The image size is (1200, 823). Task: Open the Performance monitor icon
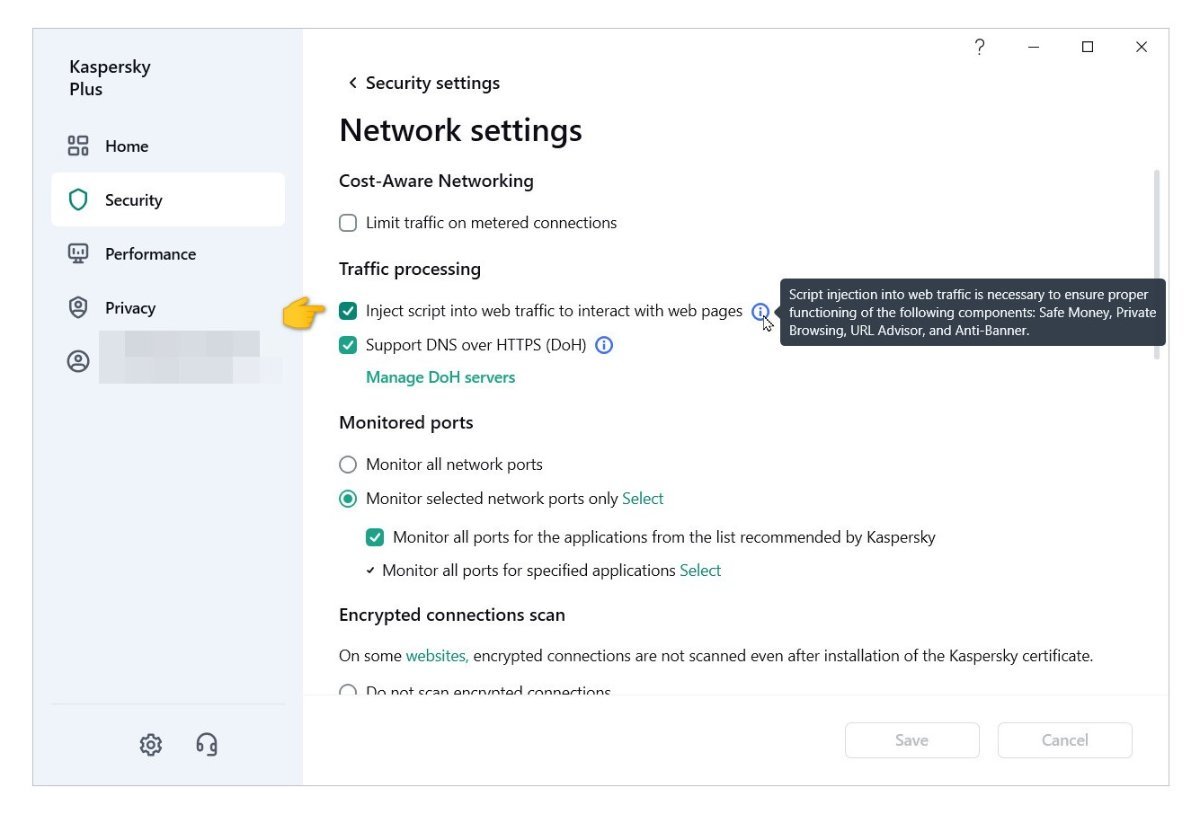click(x=78, y=254)
